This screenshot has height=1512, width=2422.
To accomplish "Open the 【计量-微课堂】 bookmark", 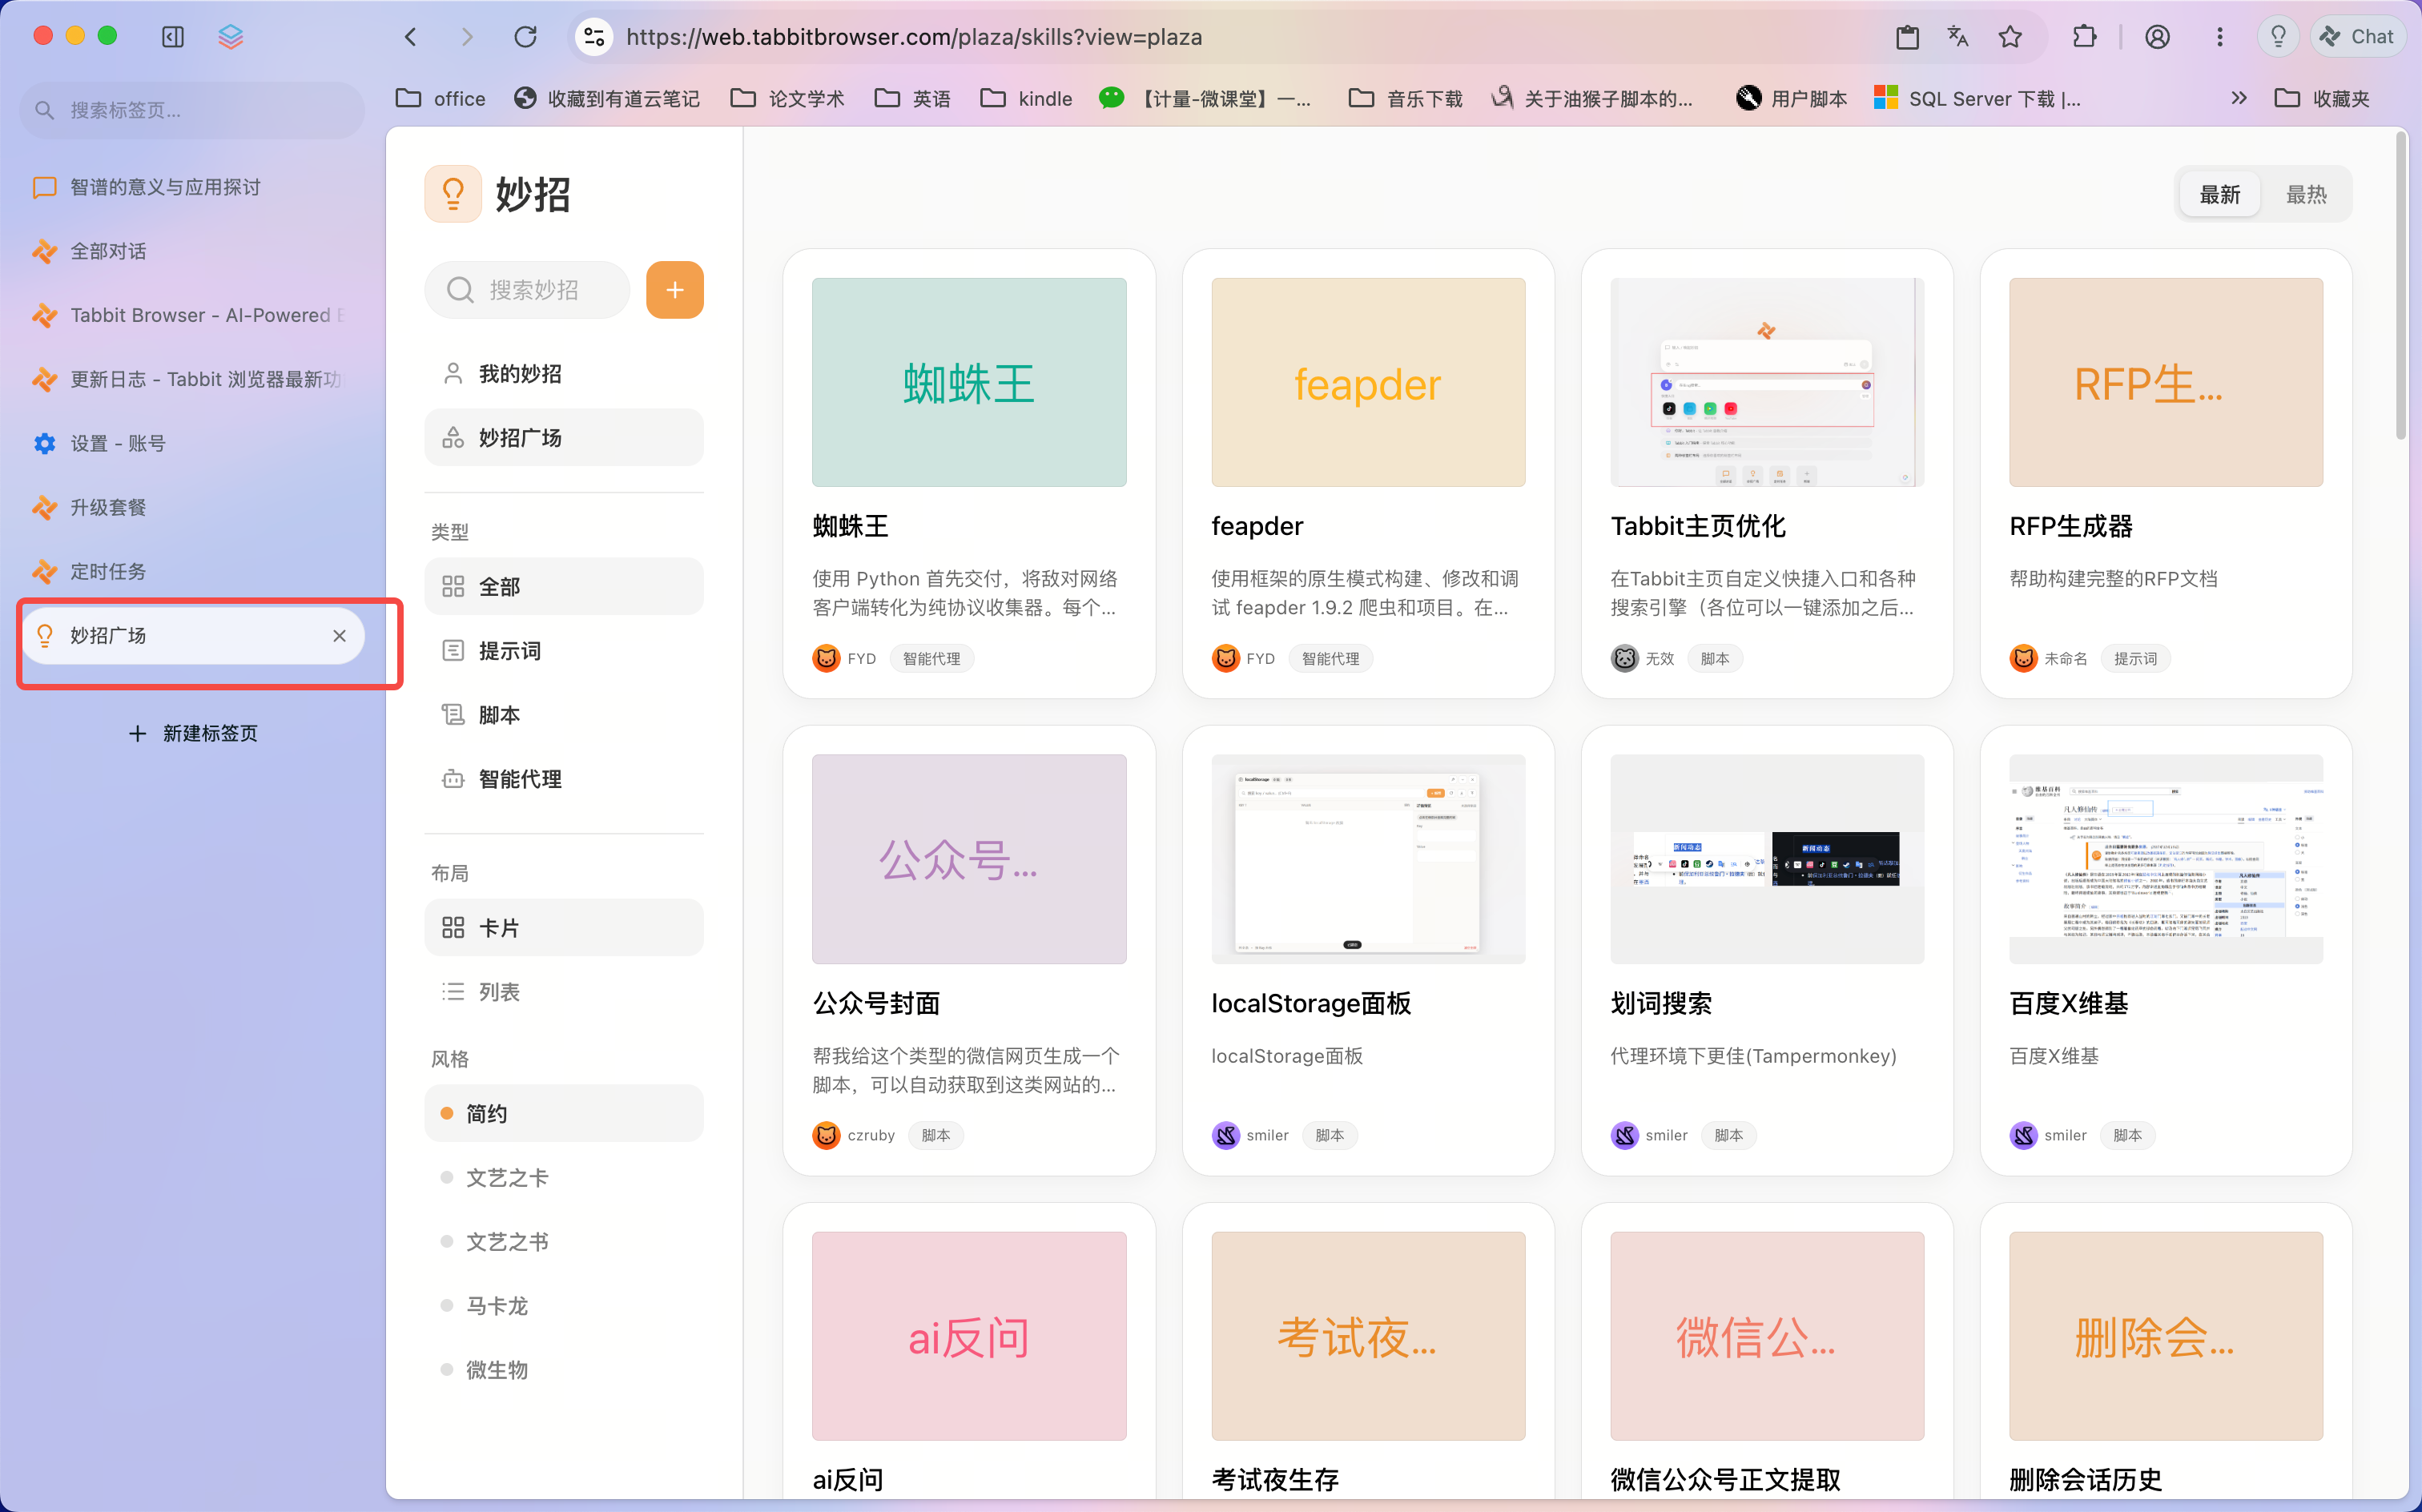I will click(1205, 98).
